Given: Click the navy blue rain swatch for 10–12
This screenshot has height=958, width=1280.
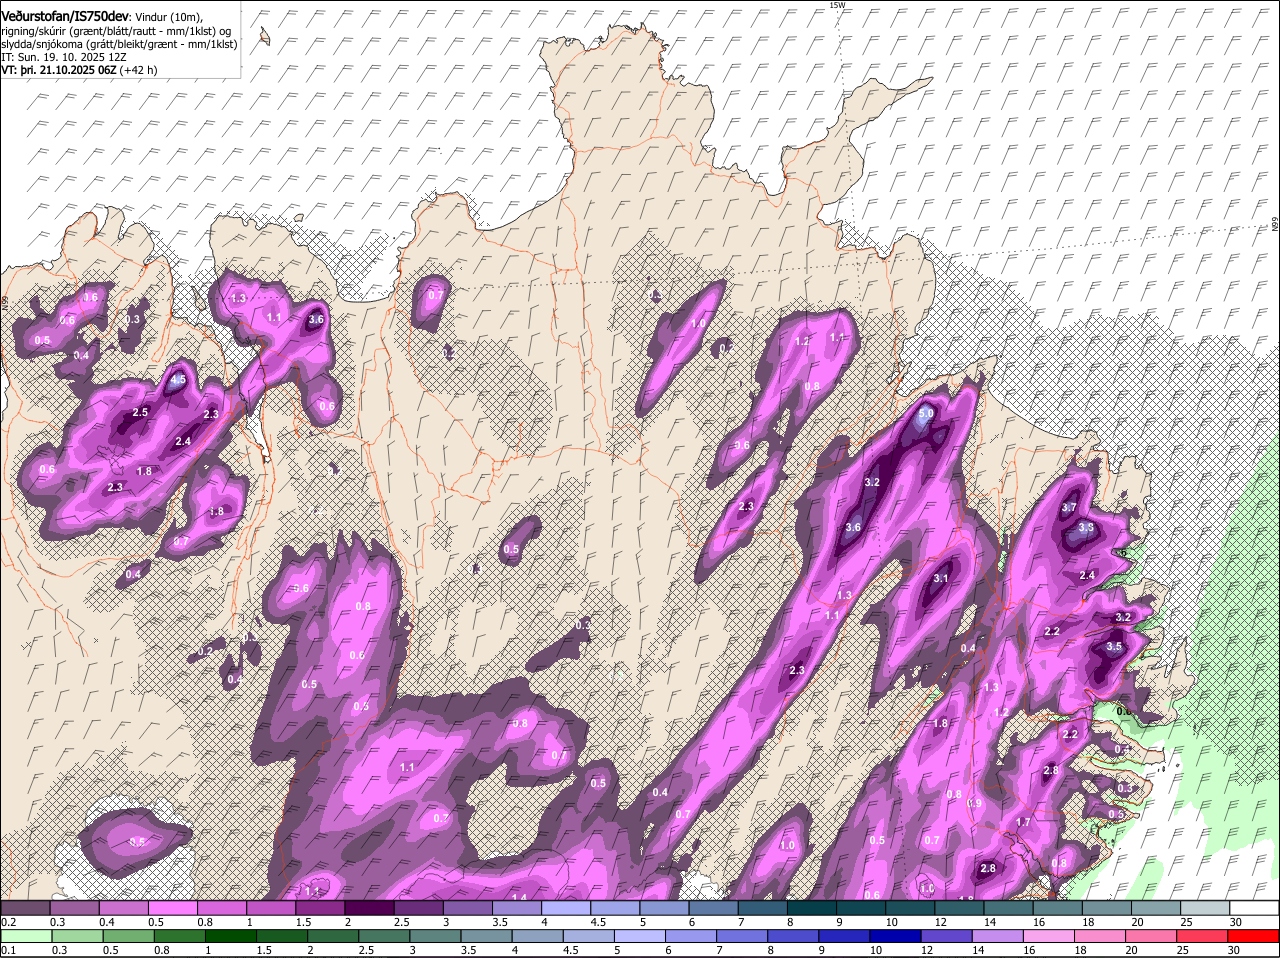Looking at the screenshot, I should (x=896, y=937).
